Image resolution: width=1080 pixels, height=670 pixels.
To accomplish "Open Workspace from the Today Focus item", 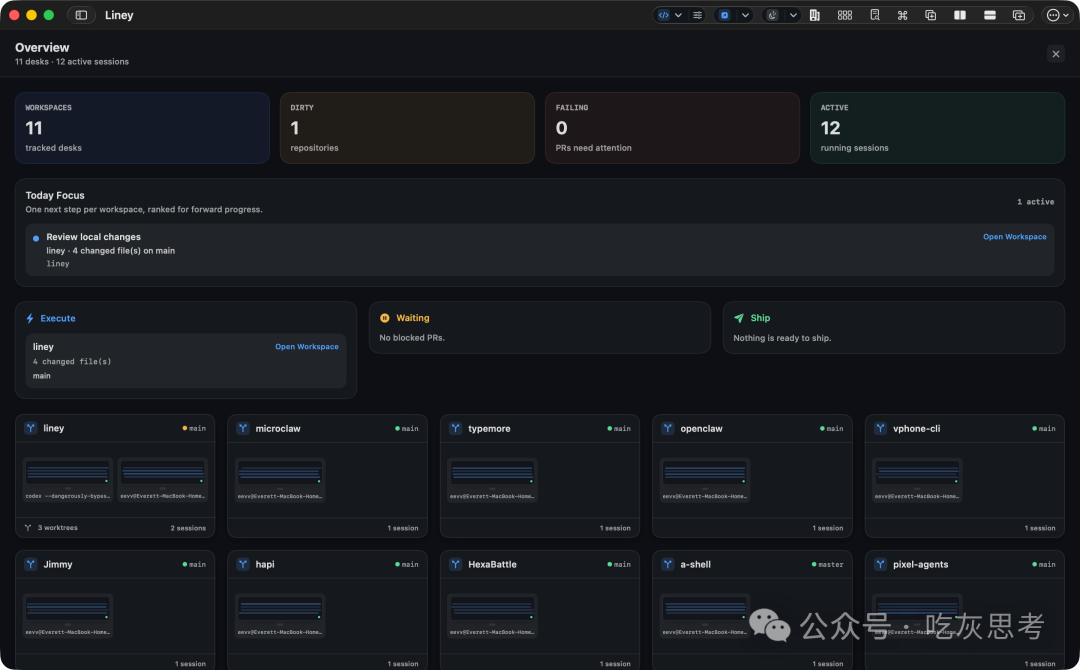I will coord(1015,237).
